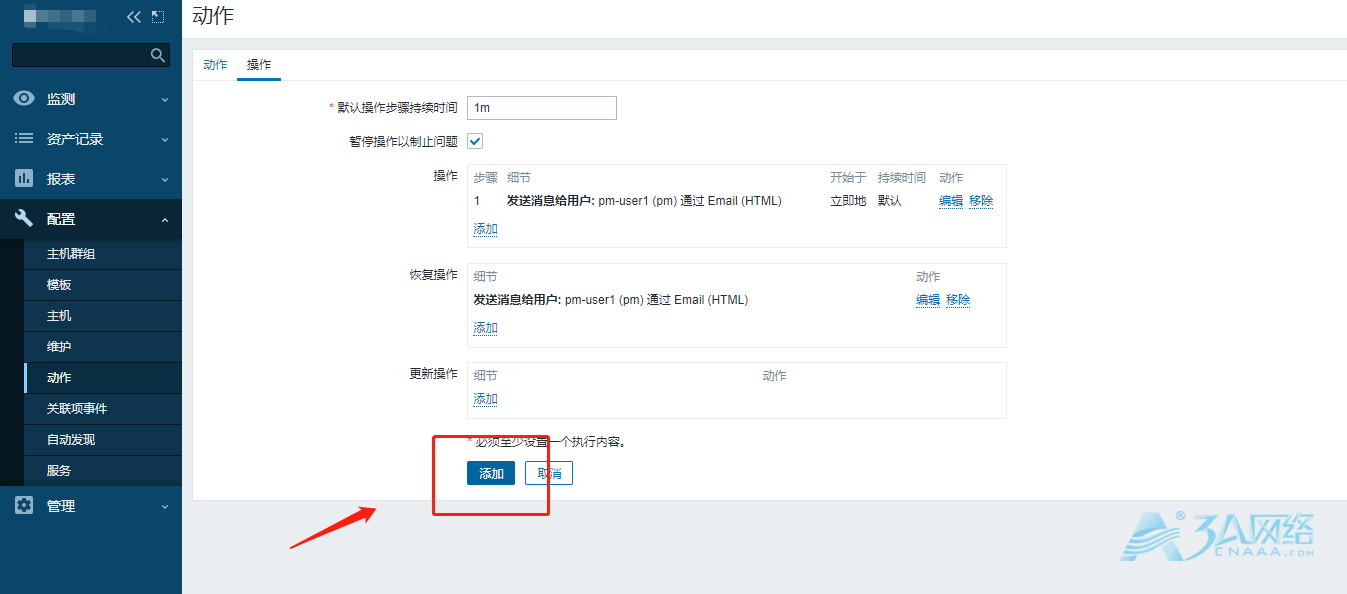The height and width of the screenshot is (594, 1347).
Task: Click the 管理 gear icon
Action: 24,506
